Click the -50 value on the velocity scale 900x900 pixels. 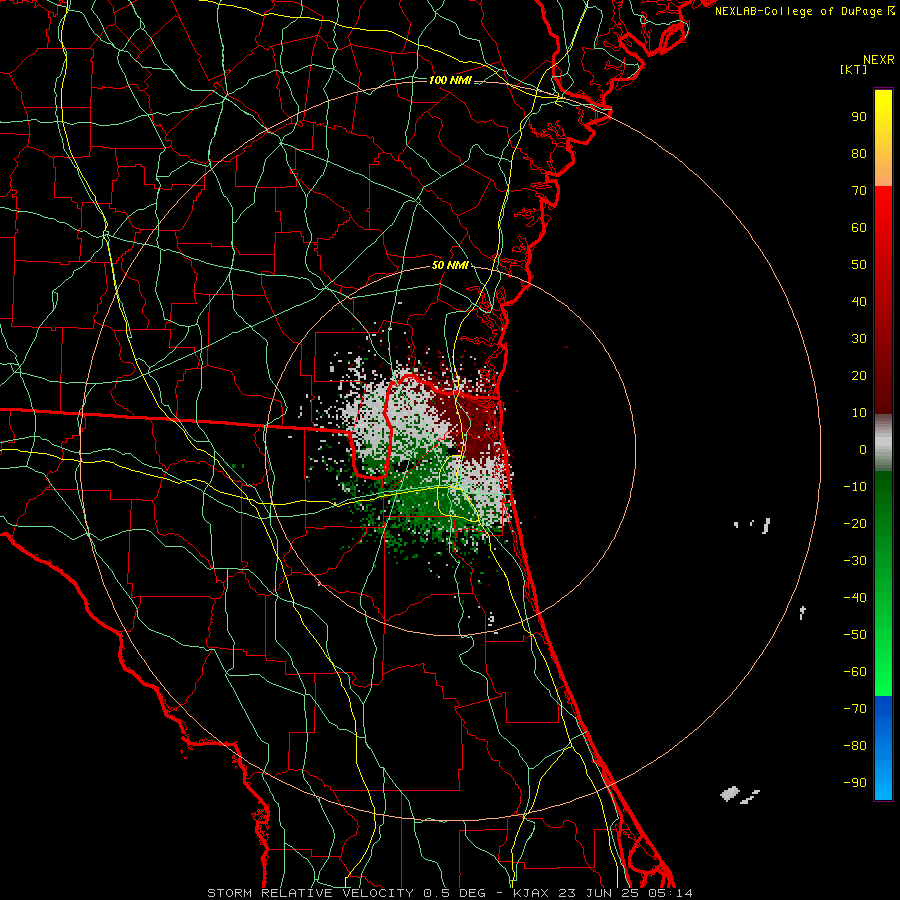pos(855,635)
